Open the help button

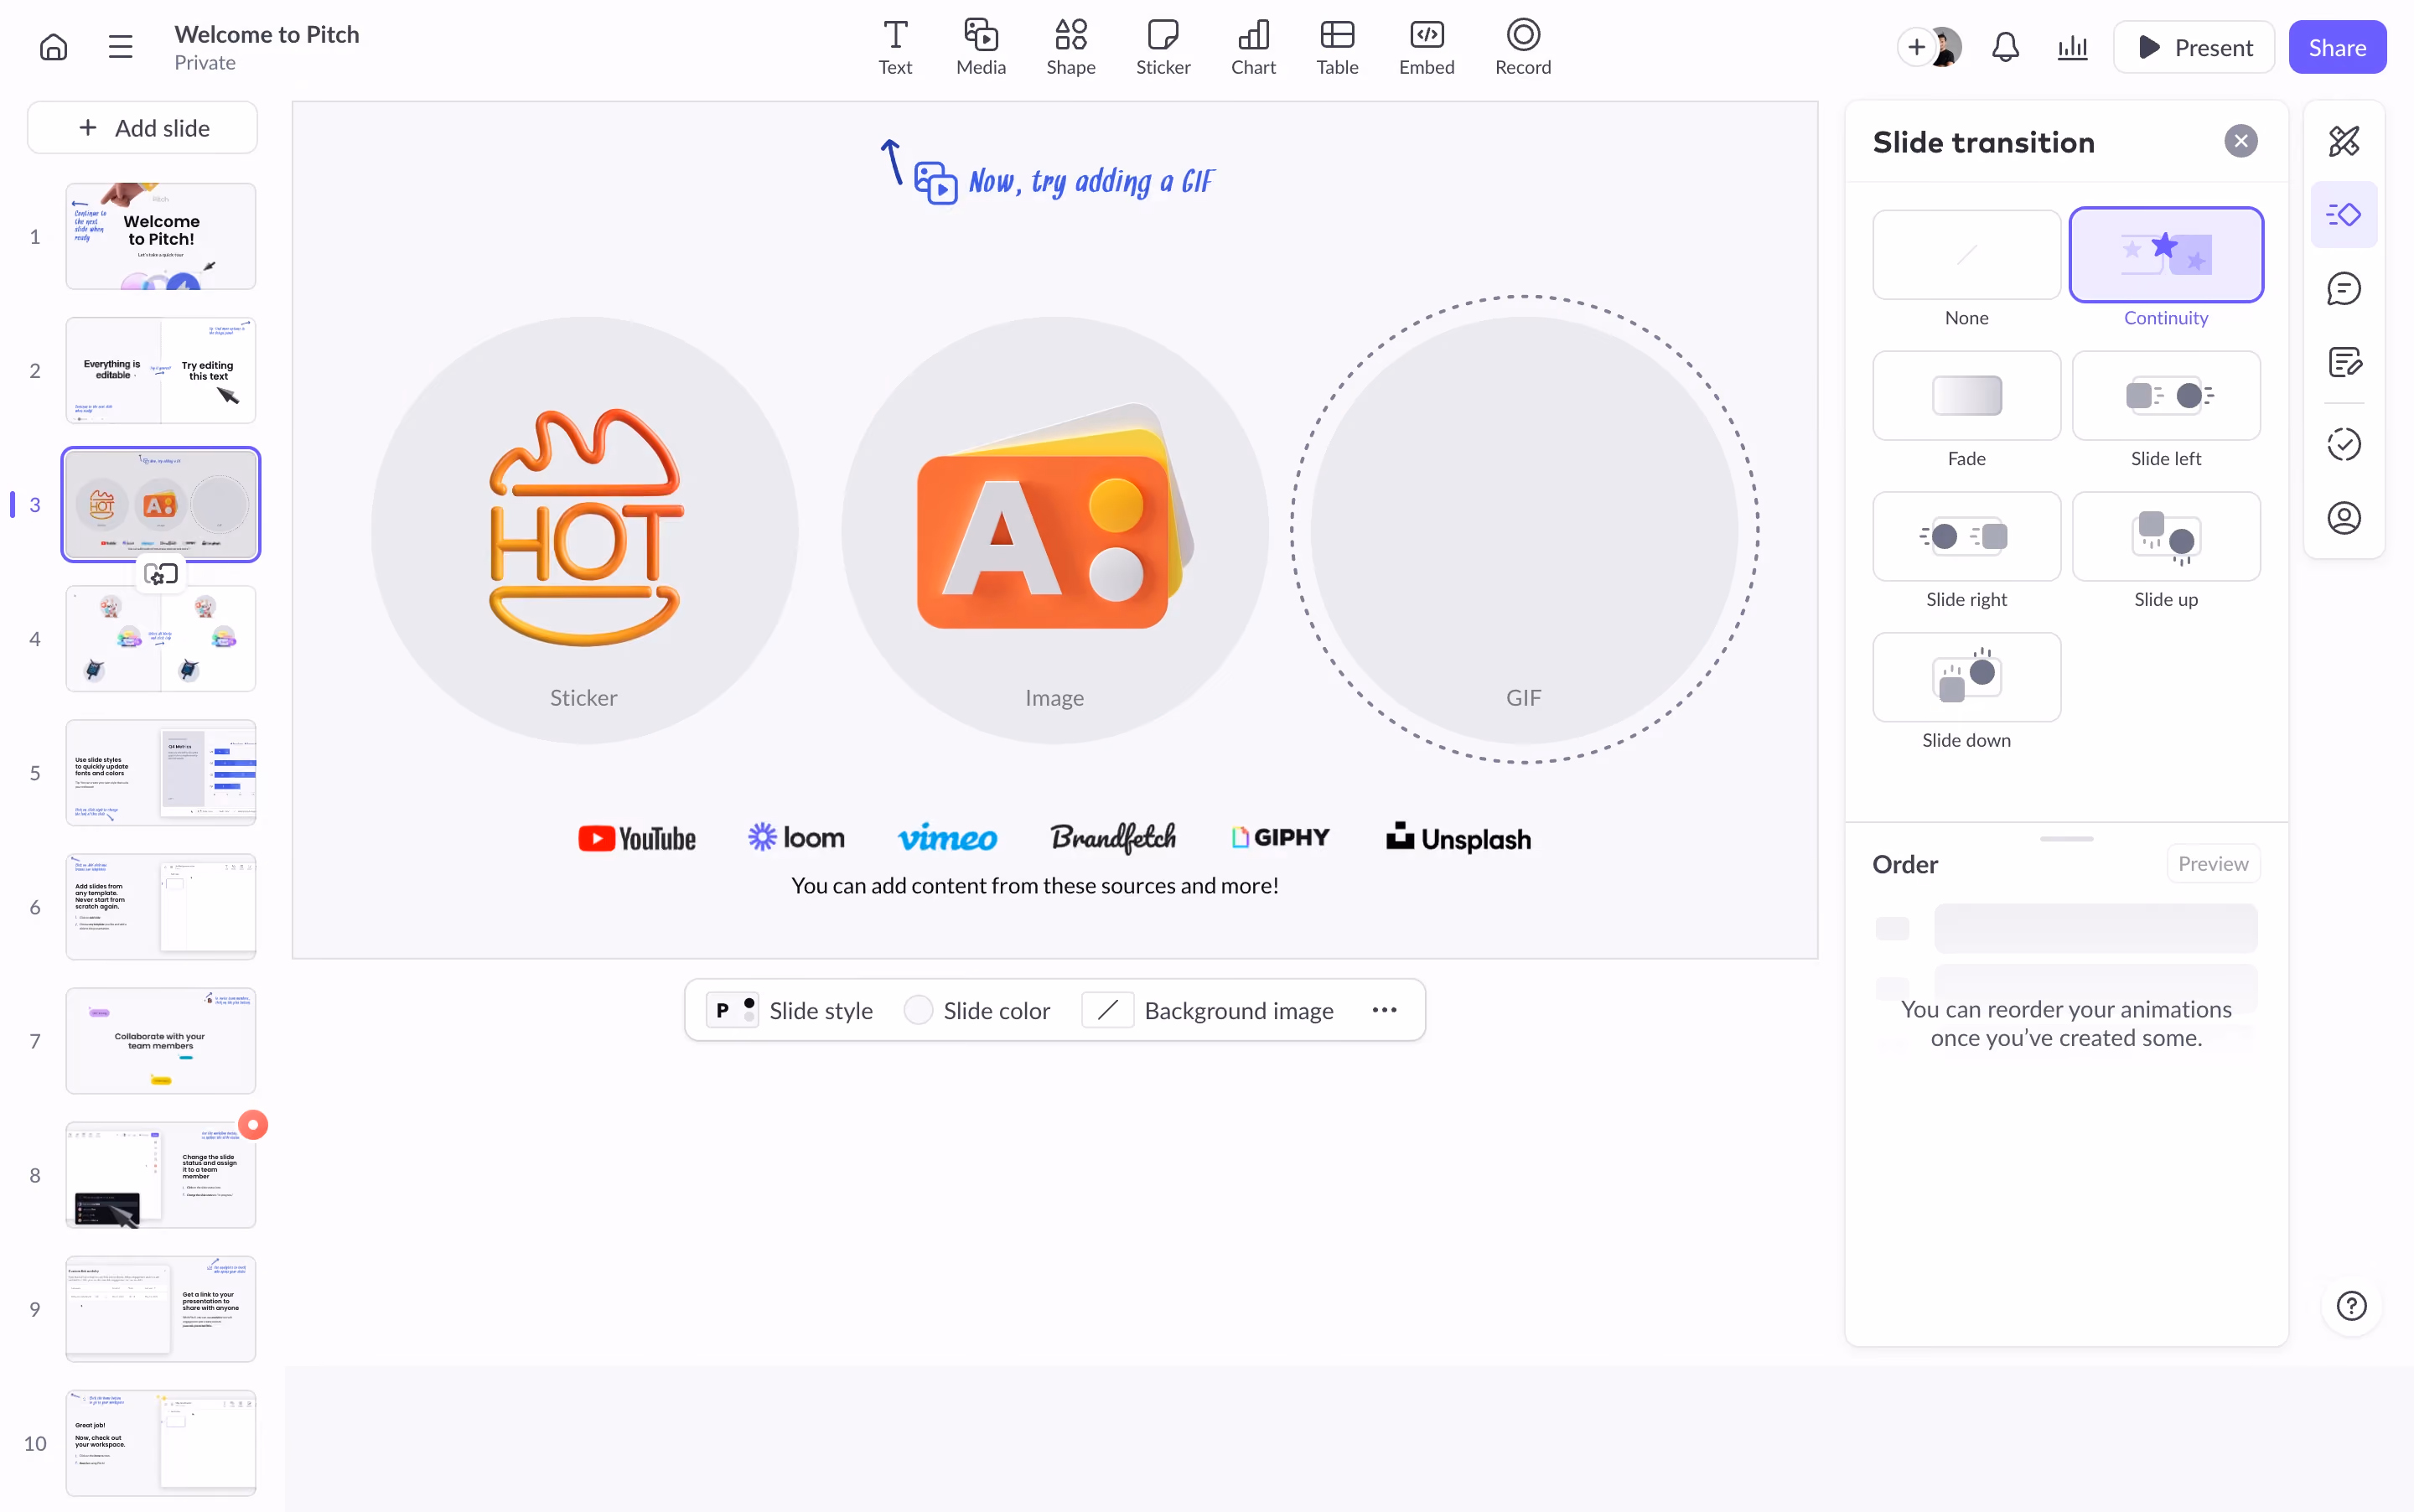(x=2351, y=1306)
